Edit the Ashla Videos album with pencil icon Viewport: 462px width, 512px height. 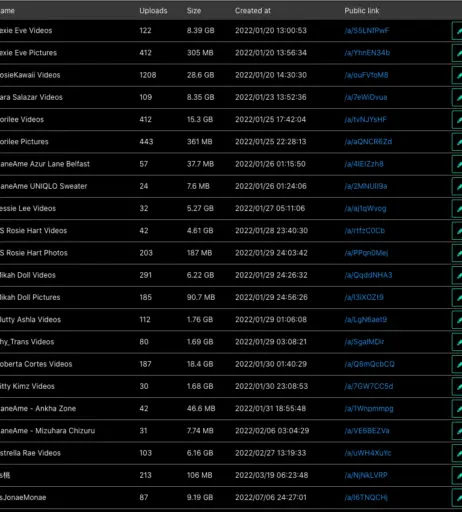click(x=457, y=320)
